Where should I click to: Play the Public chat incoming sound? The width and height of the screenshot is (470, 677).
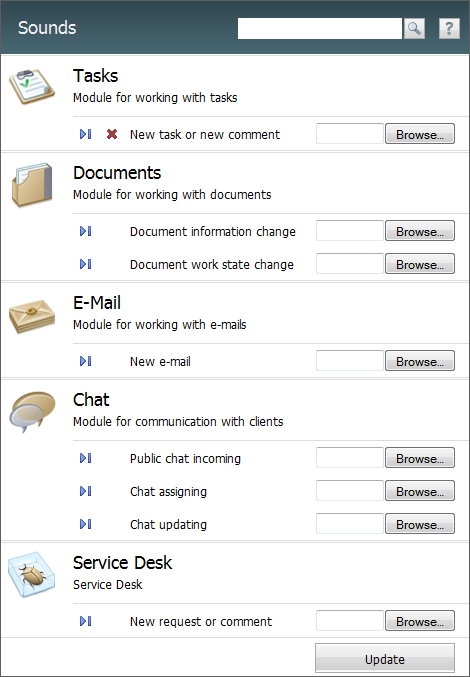coord(85,458)
